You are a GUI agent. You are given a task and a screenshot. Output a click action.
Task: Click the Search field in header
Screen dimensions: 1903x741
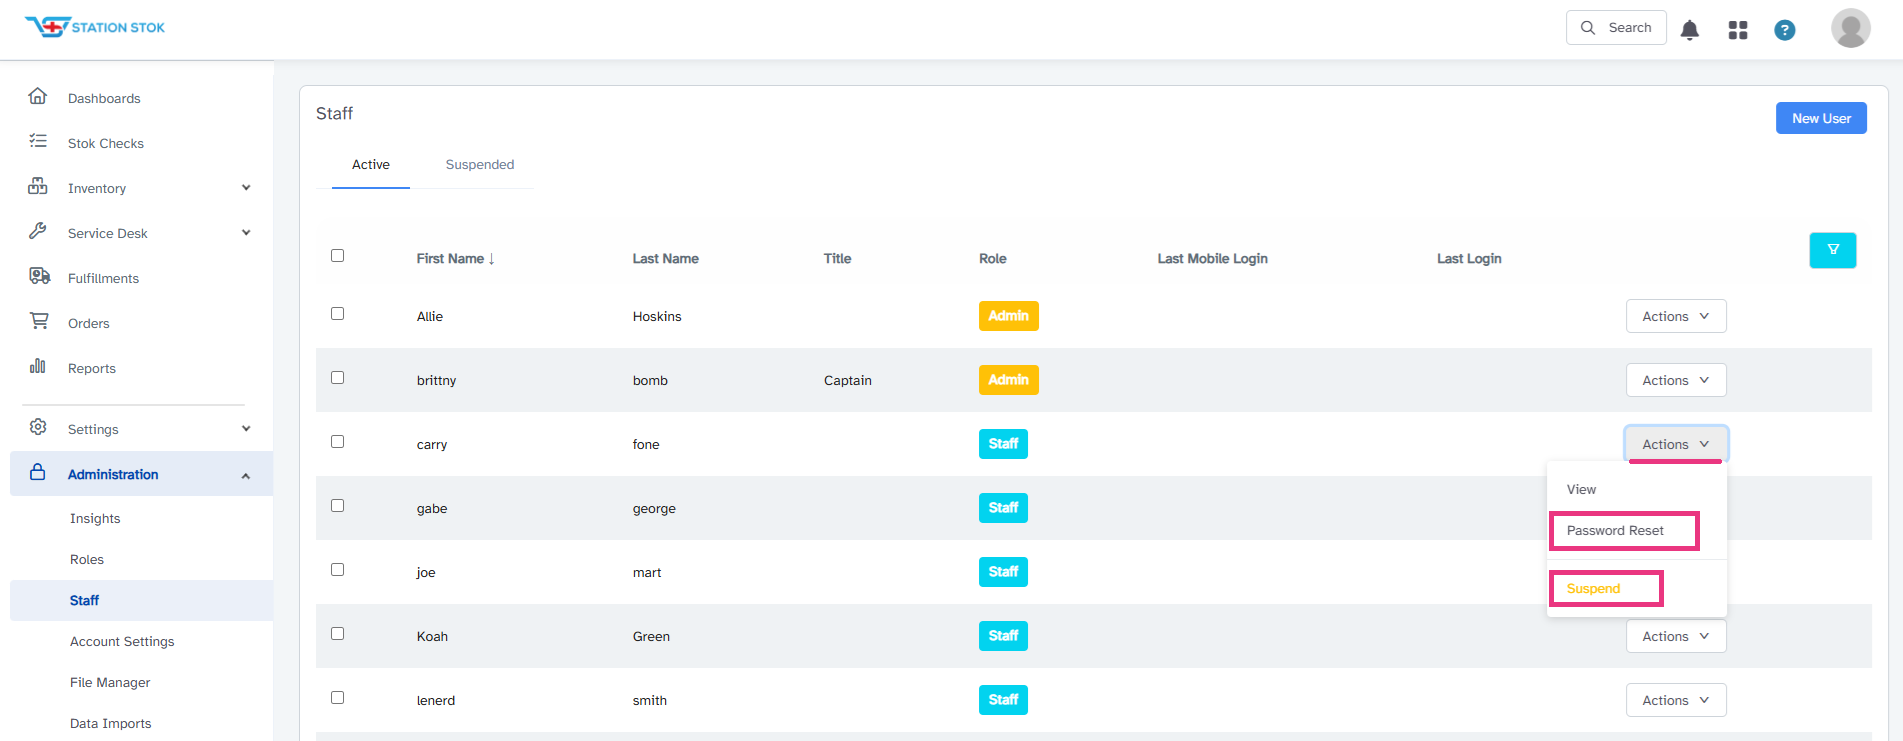[x=1616, y=28]
